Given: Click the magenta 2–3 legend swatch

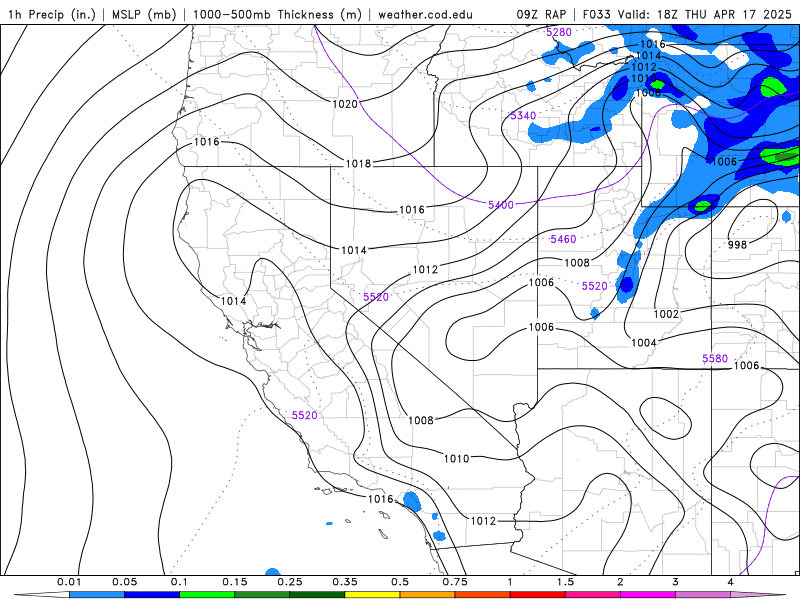Looking at the screenshot, I should [x=648, y=595].
